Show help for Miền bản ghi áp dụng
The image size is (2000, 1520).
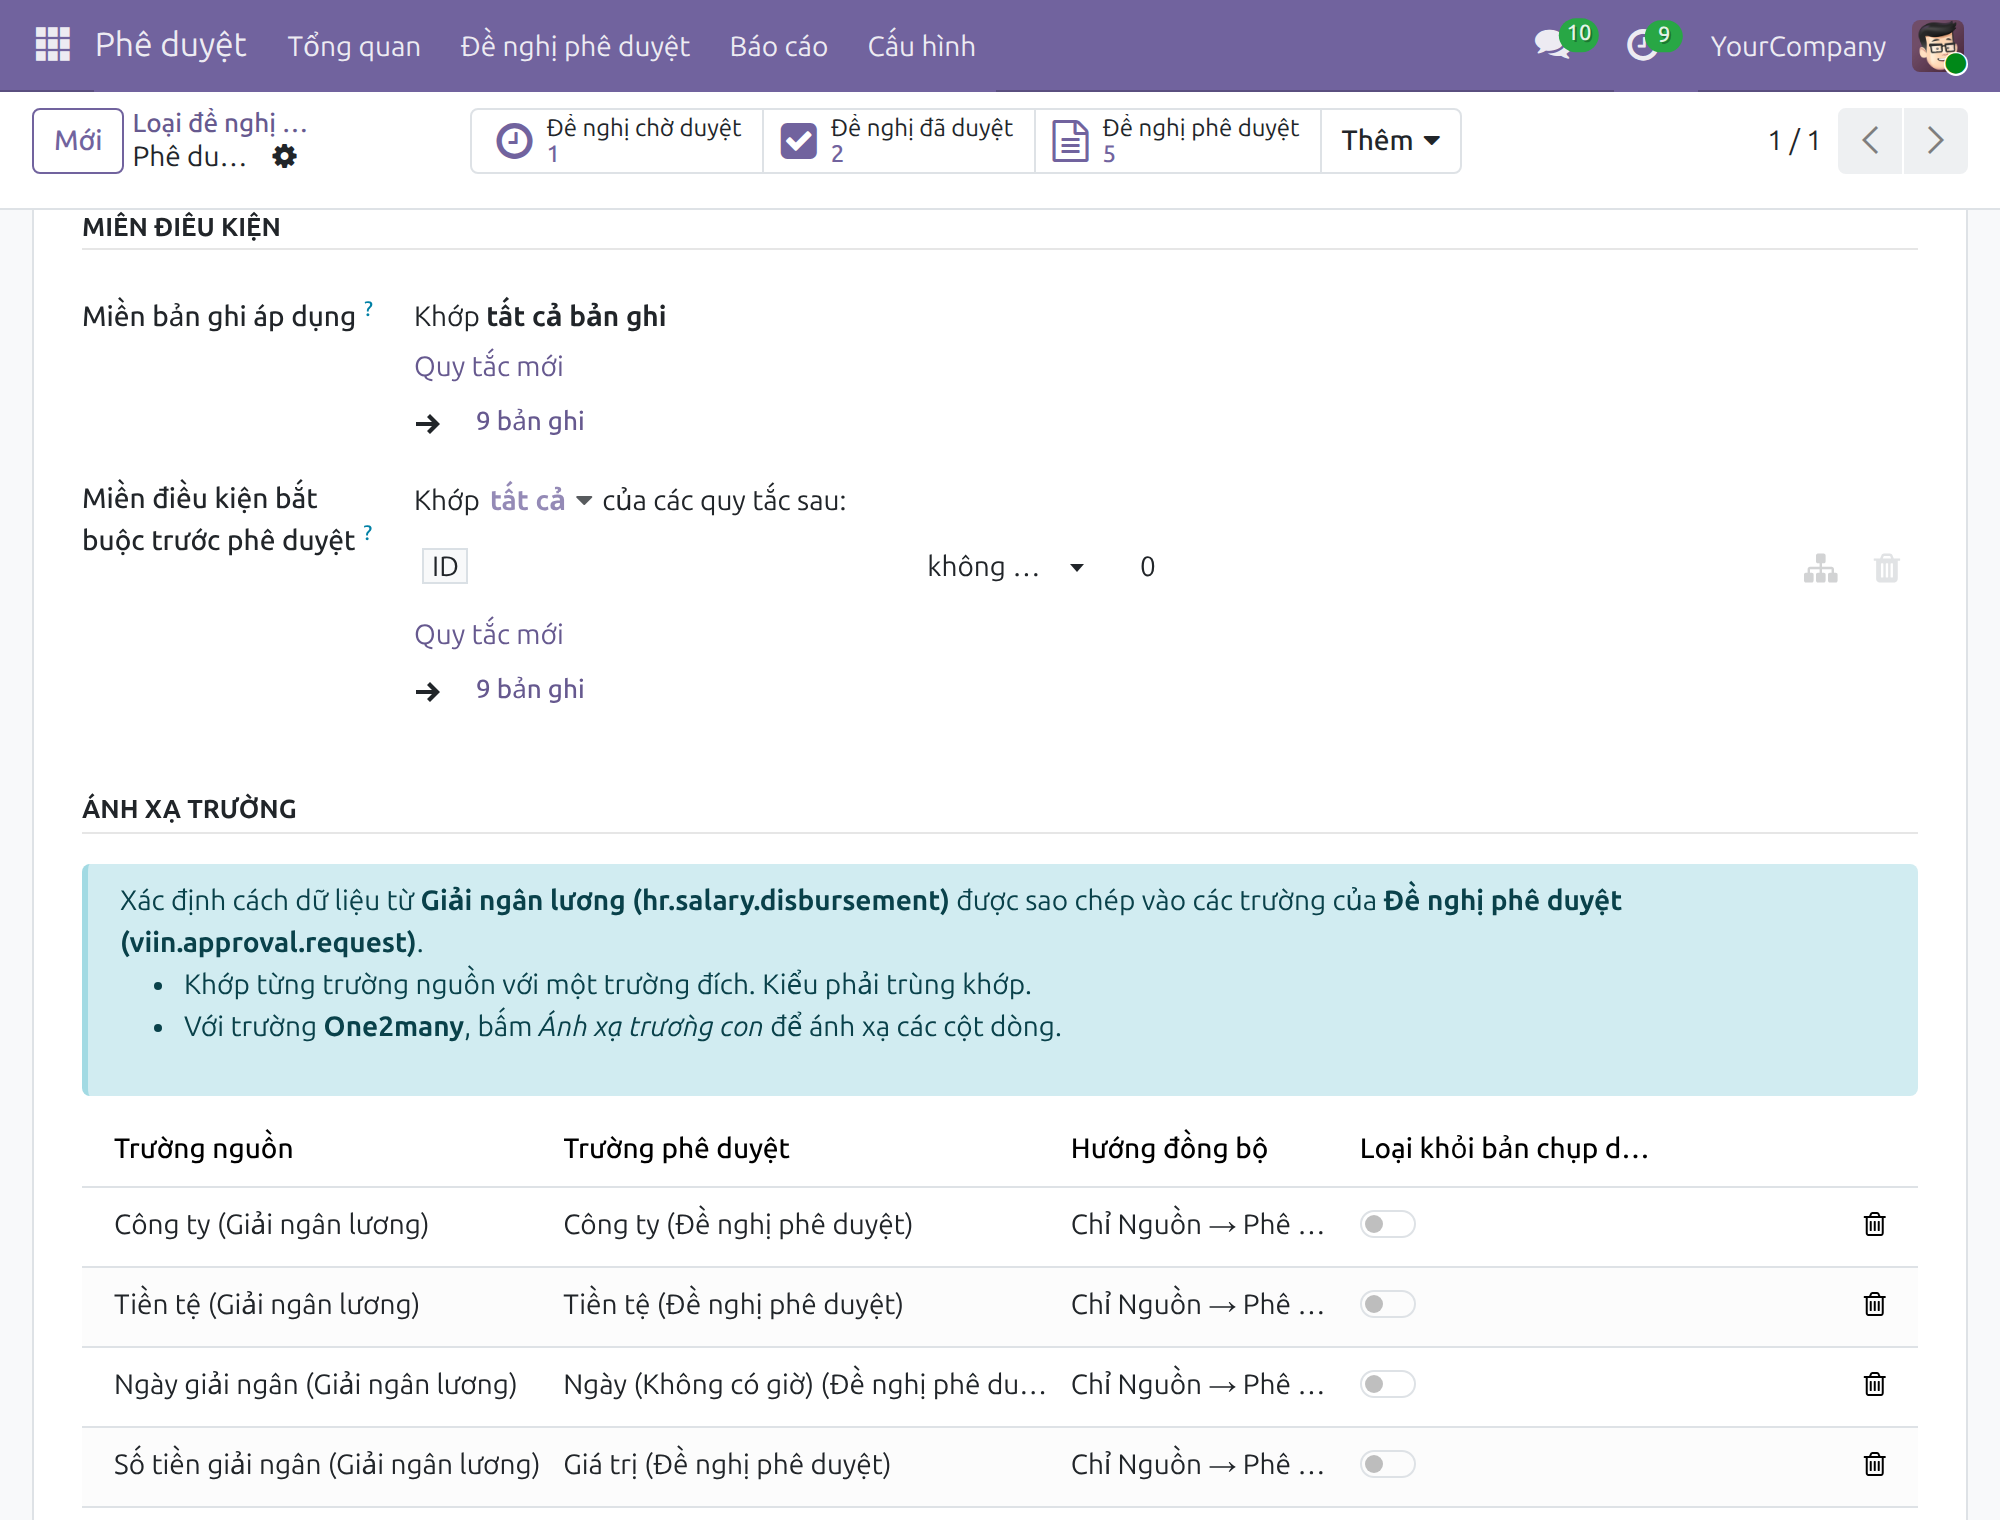(368, 309)
